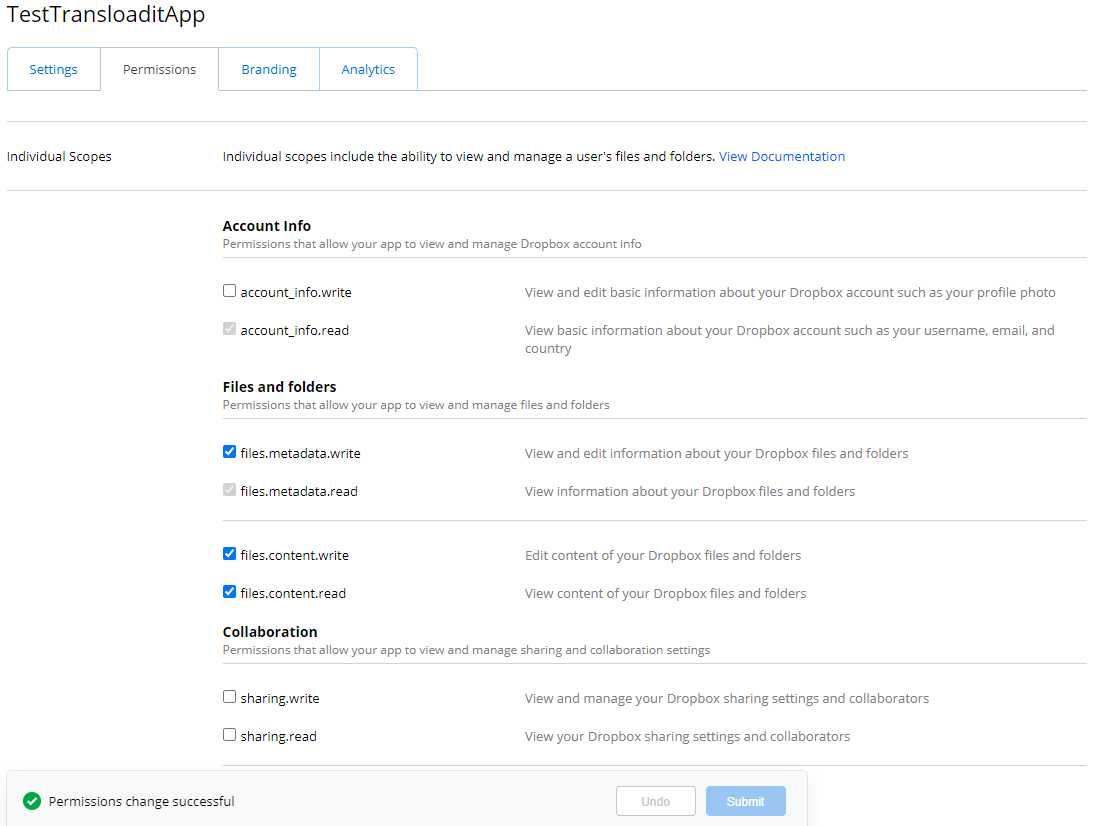Click the disabled files.metadata.read checkbox

(229, 489)
